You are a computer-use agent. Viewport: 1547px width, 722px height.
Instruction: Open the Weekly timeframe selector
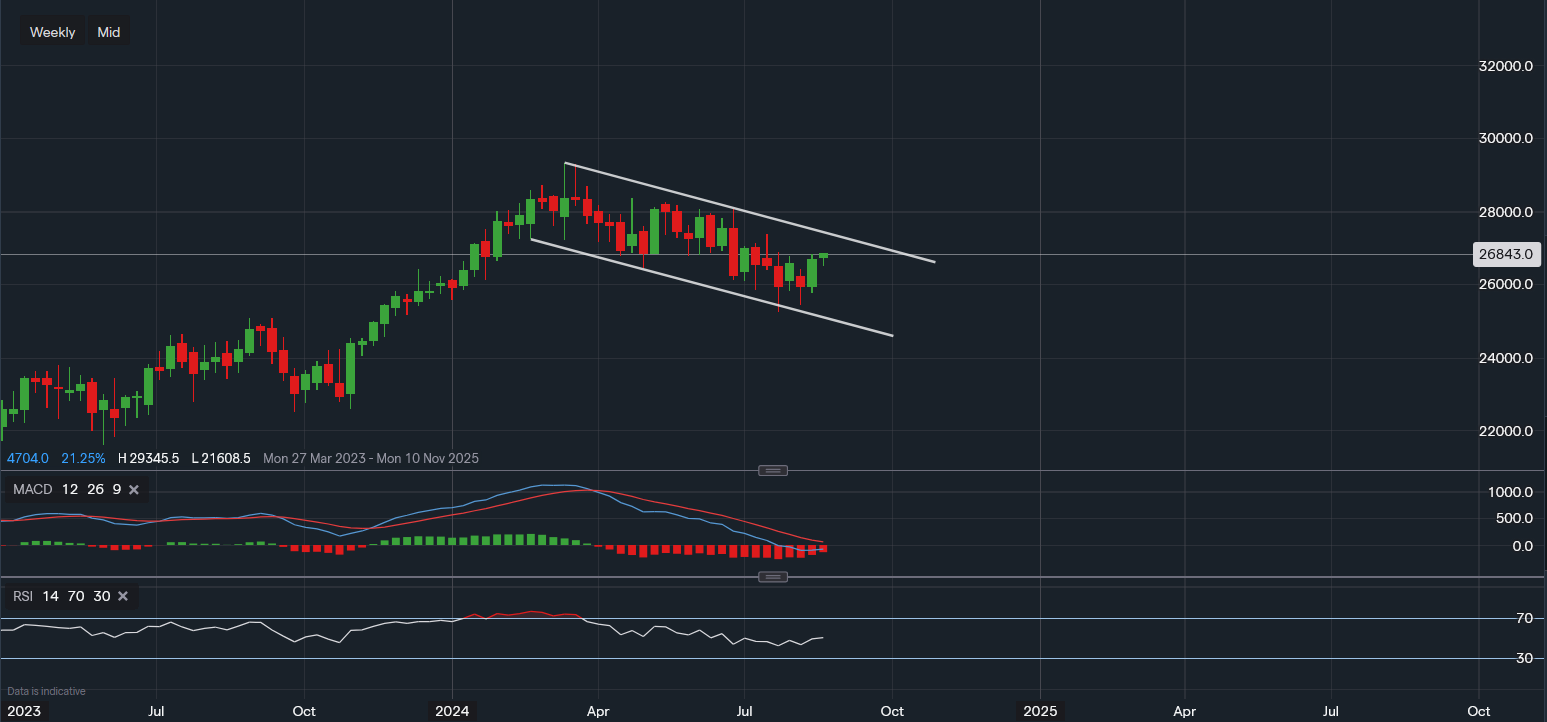click(x=52, y=32)
